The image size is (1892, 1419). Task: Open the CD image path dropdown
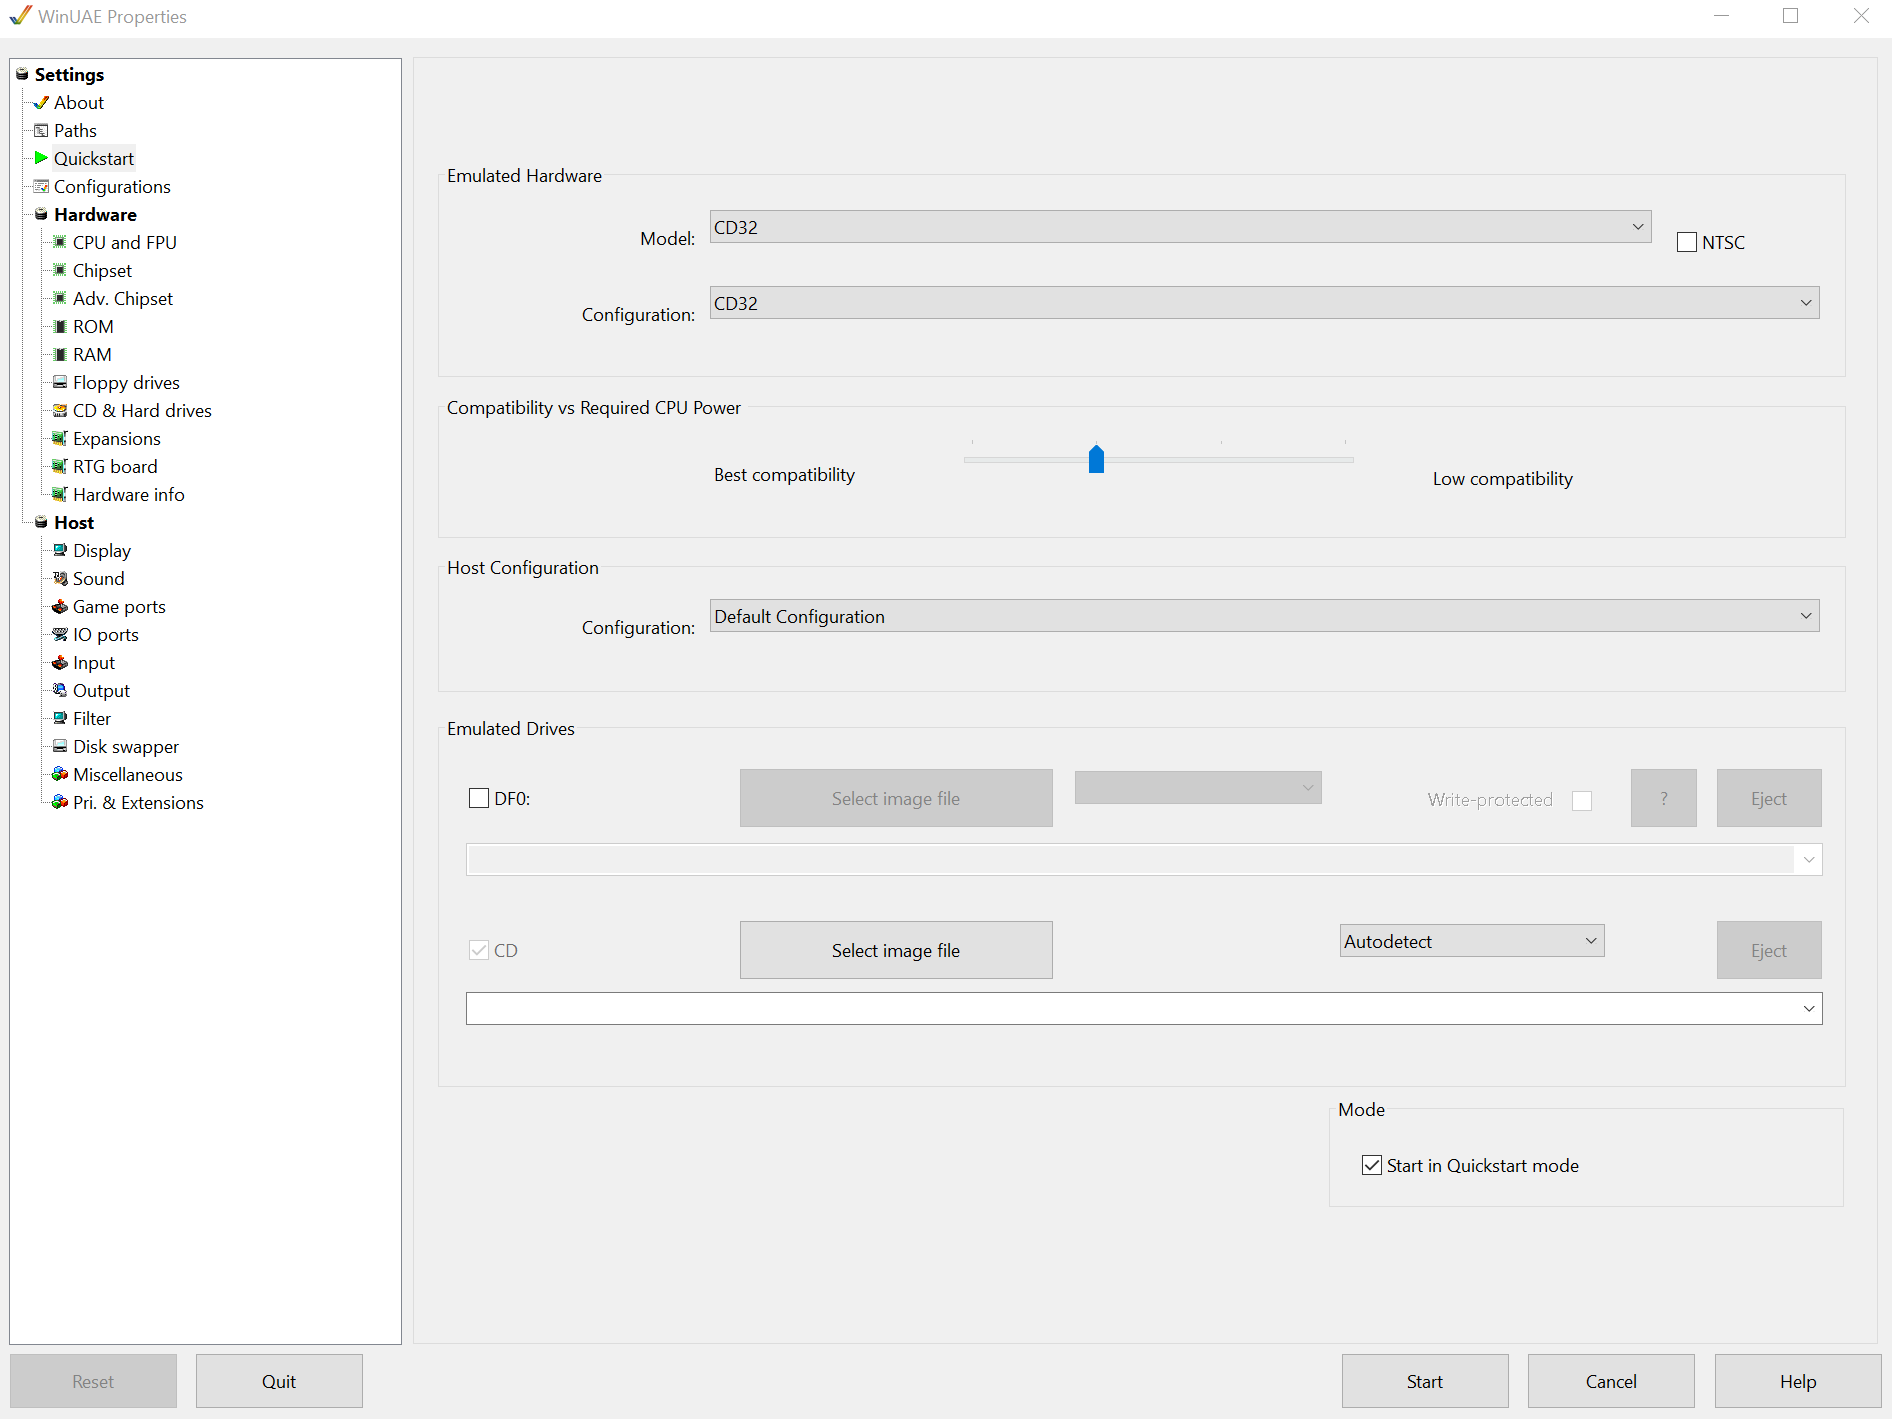tap(1809, 1008)
